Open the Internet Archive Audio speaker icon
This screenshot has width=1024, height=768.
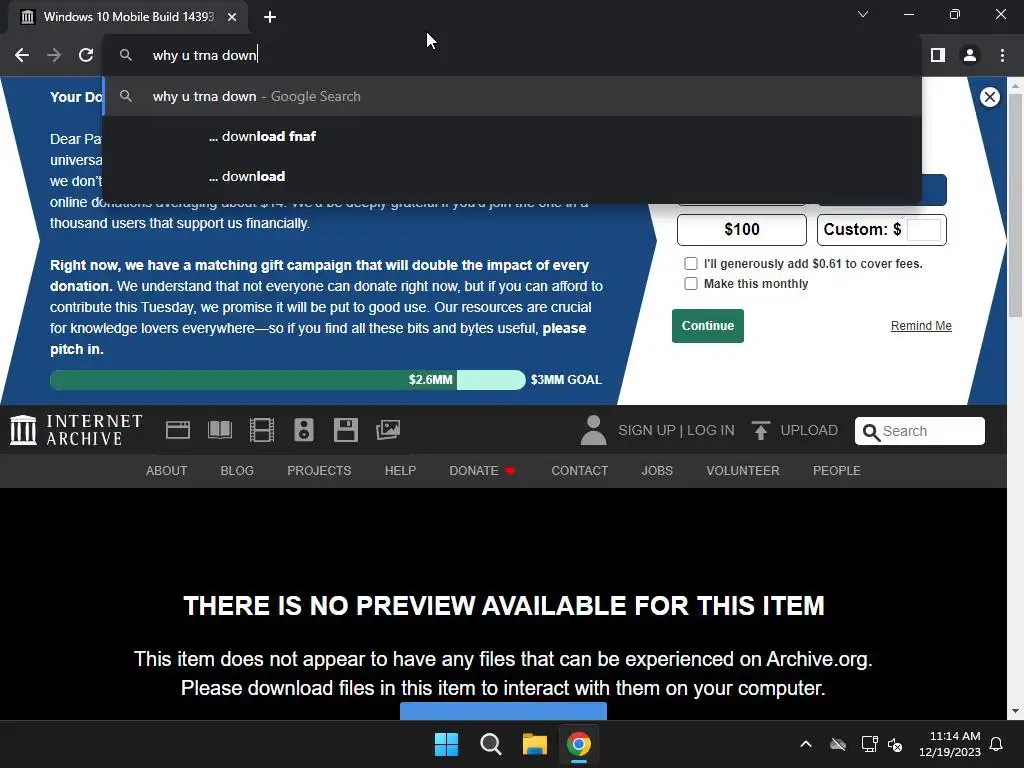(x=304, y=430)
